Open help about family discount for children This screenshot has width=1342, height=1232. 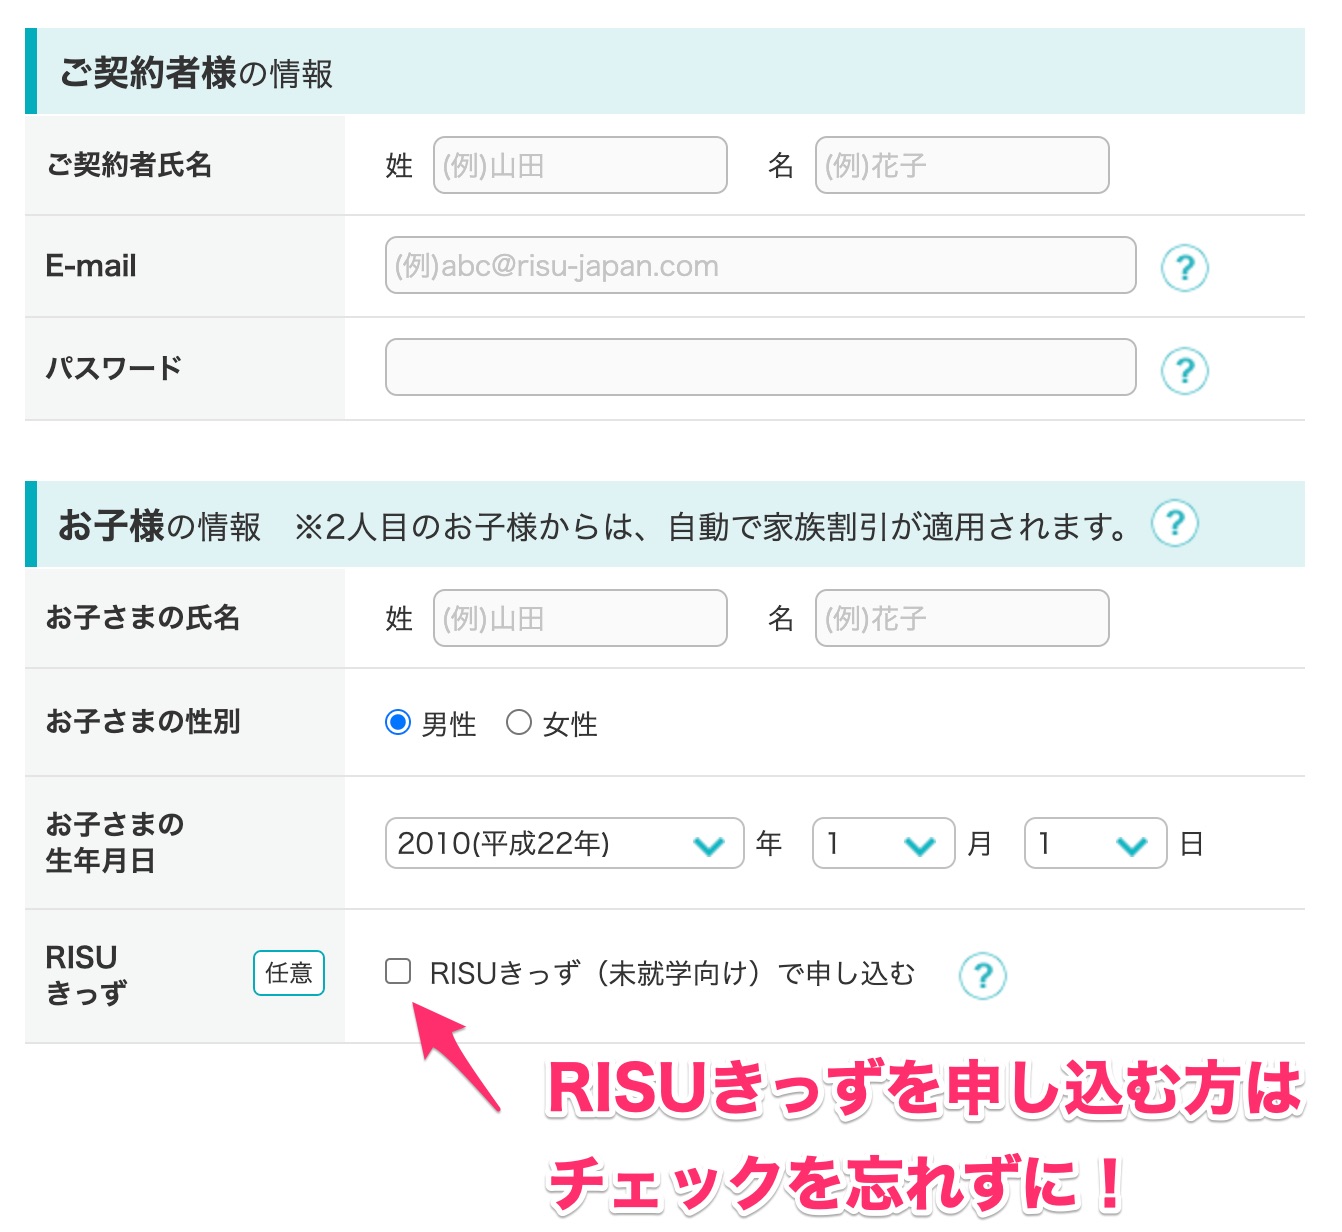click(x=1176, y=523)
